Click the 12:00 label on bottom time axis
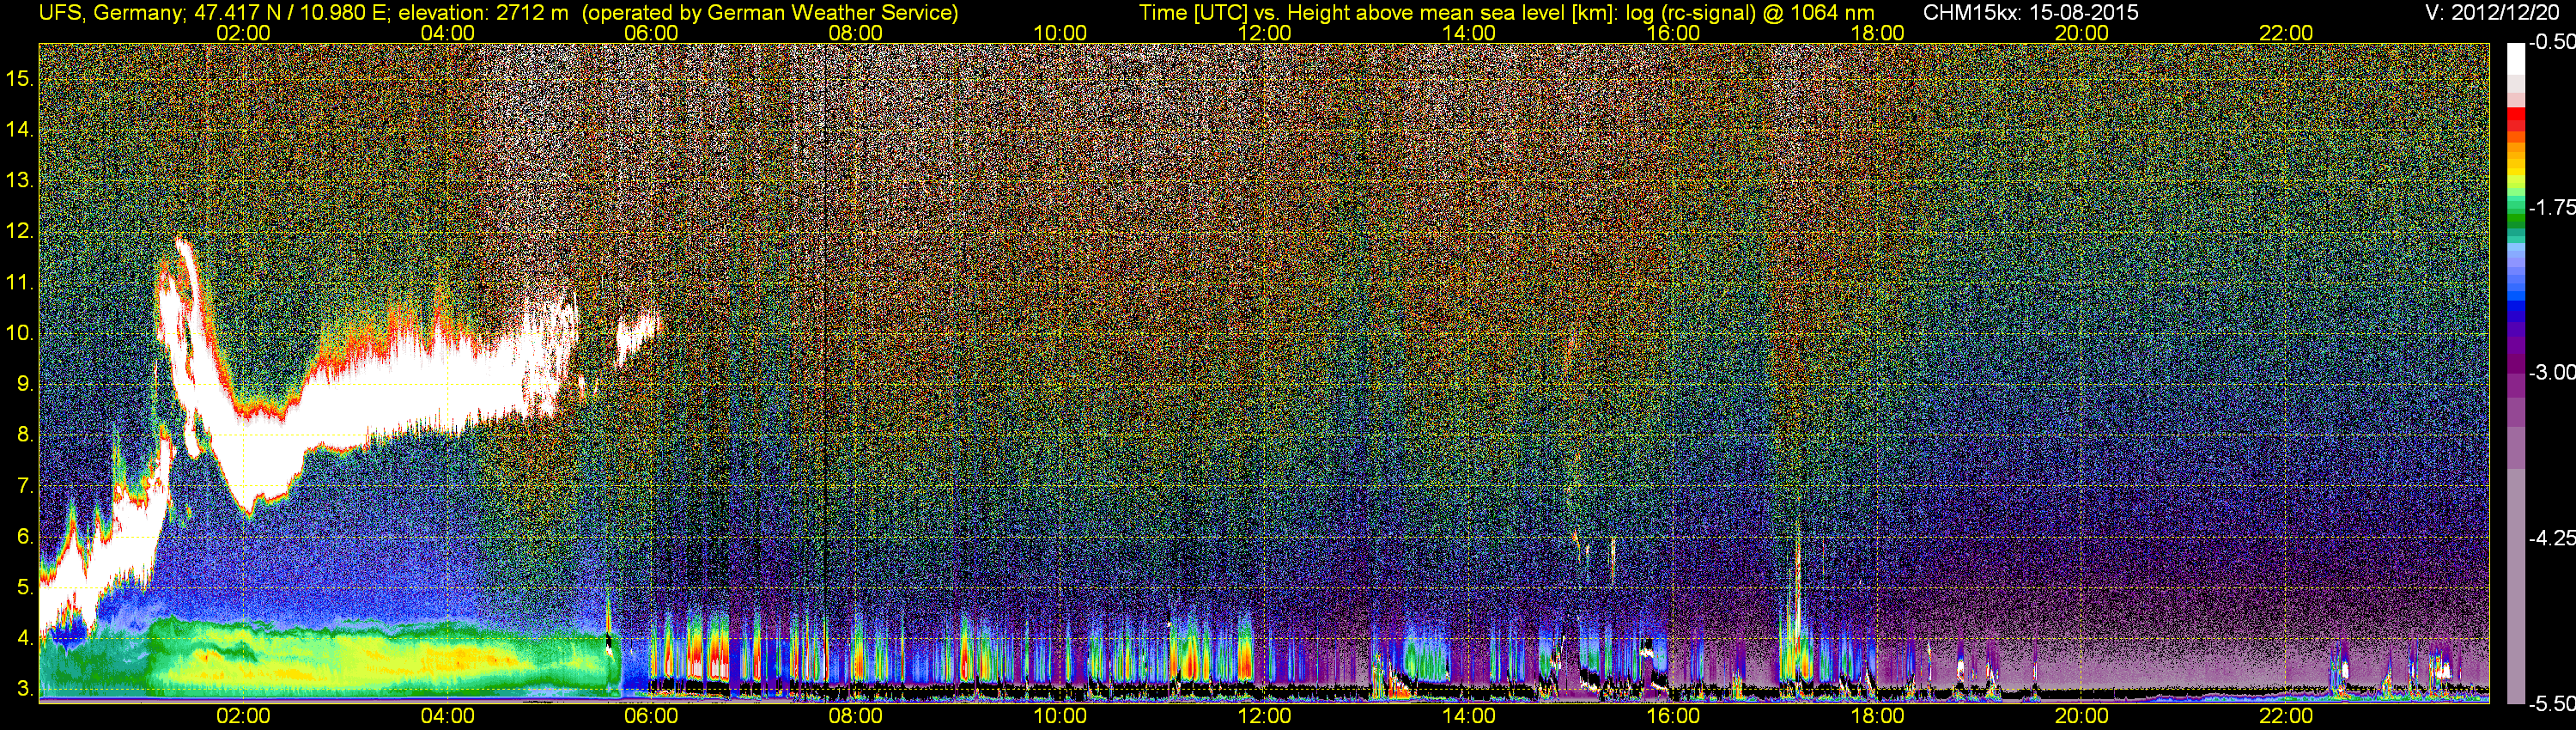This screenshot has height=730, width=2576. pyautogui.click(x=1264, y=716)
